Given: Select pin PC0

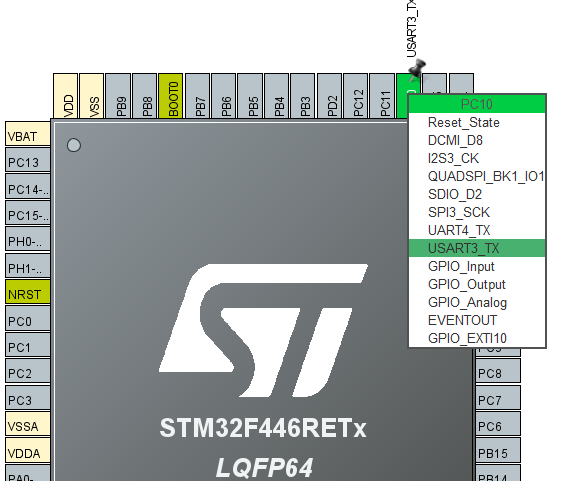Looking at the screenshot, I should (x=28, y=318).
